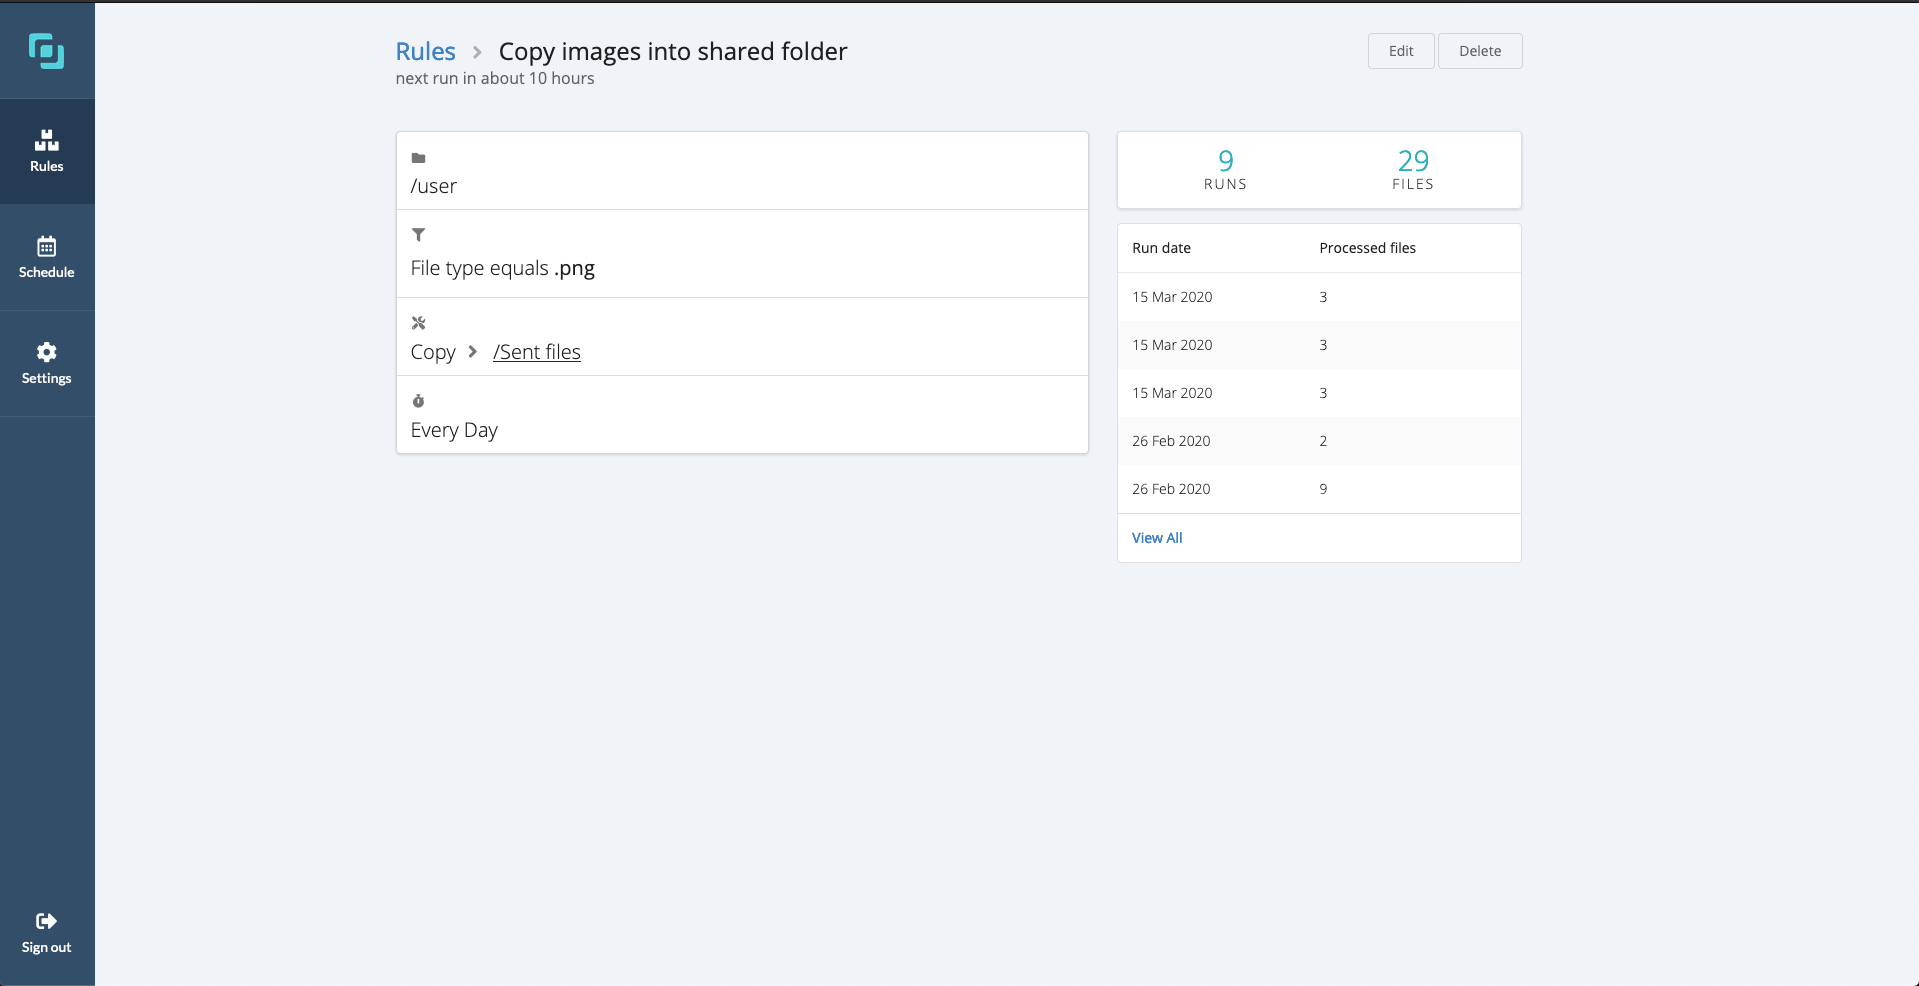Select the filter icon above 'File type equals .png'
Screen dimensions: 1919x986
coord(418,234)
